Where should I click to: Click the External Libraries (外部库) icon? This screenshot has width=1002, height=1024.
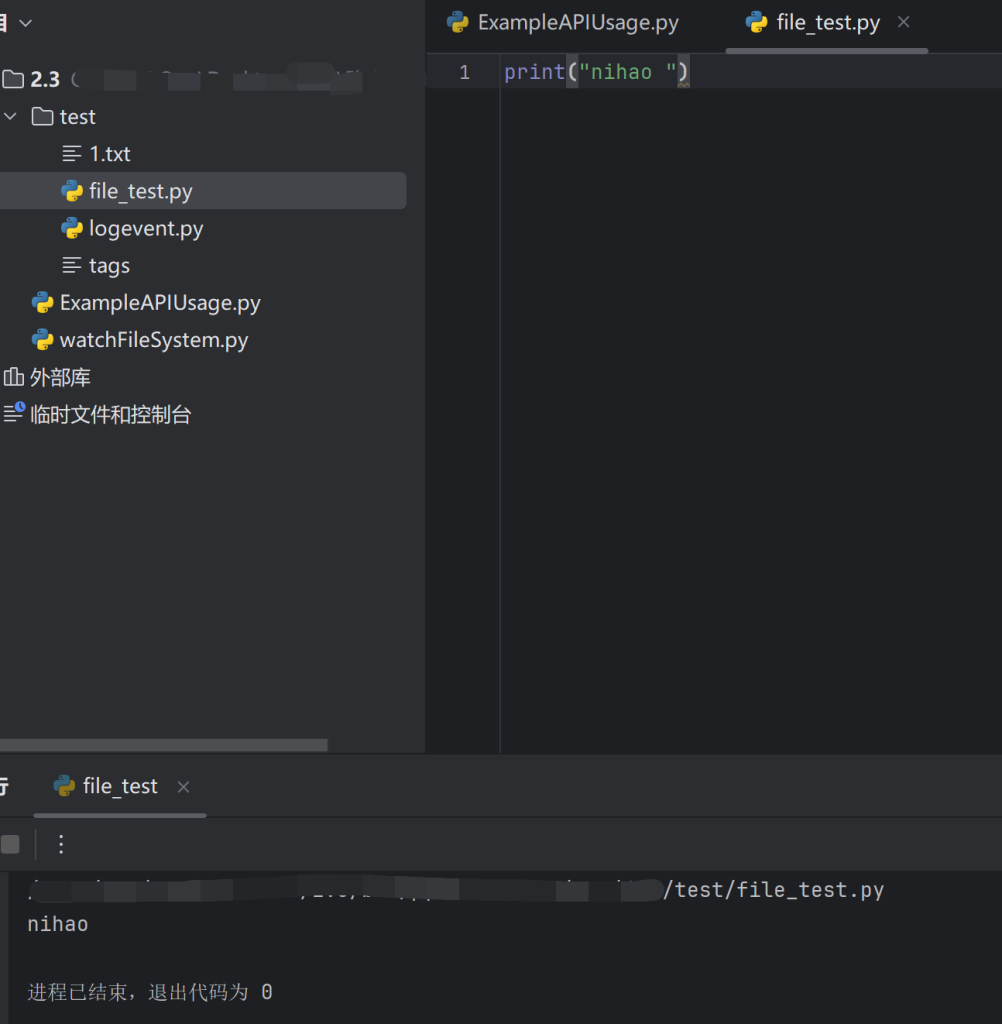pos(14,377)
